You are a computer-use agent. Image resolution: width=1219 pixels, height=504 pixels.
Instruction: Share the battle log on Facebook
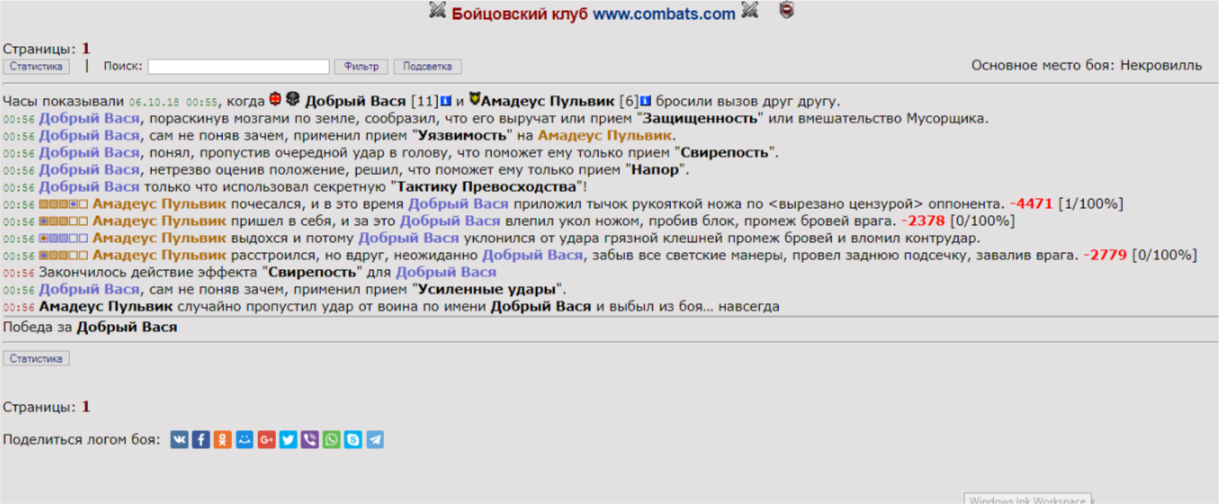pos(201,440)
